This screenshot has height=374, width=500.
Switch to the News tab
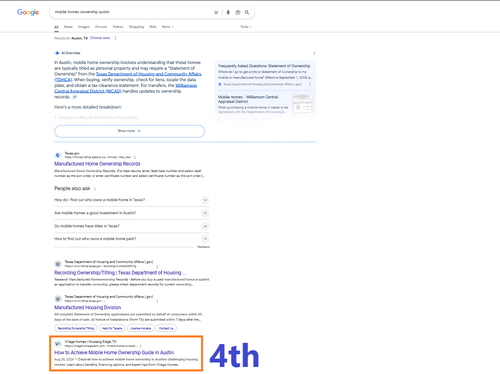pos(68,27)
